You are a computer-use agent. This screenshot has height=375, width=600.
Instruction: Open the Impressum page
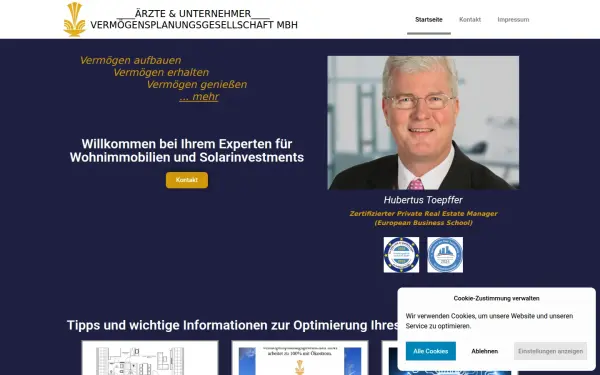[x=513, y=20]
